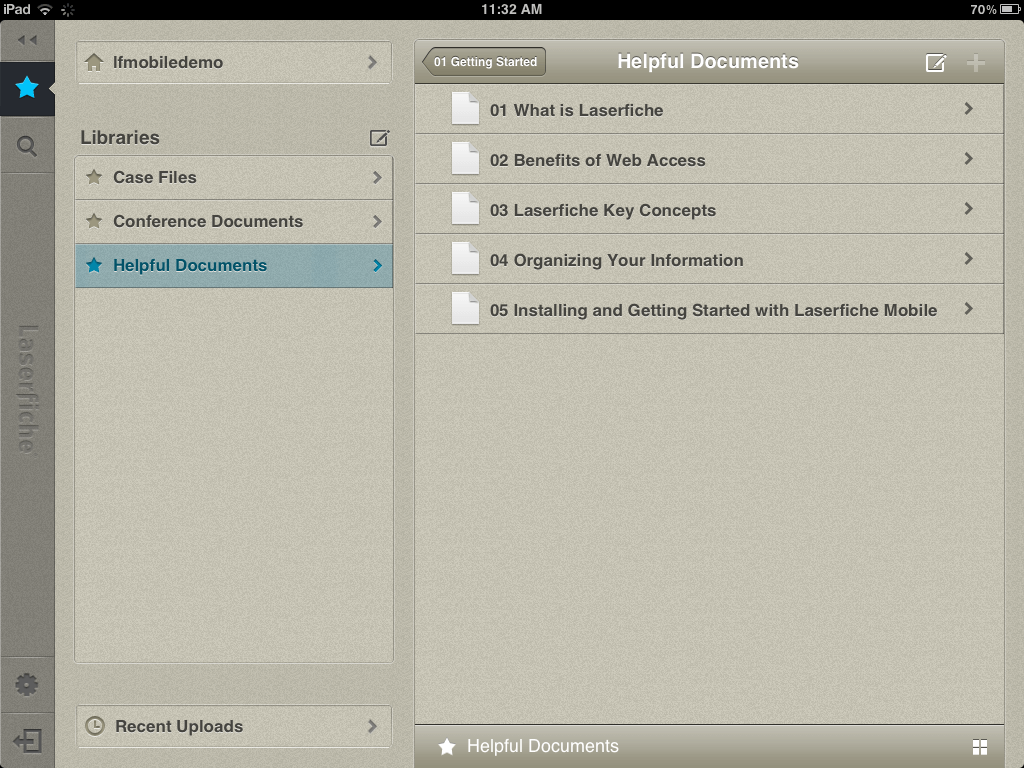The height and width of the screenshot is (768, 1024).
Task: Expand Case Files chevron
Action: pos(377,177)
